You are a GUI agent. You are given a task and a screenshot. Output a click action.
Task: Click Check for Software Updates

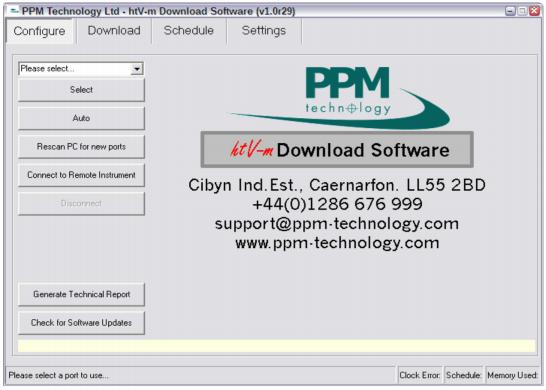click(81, 323)
